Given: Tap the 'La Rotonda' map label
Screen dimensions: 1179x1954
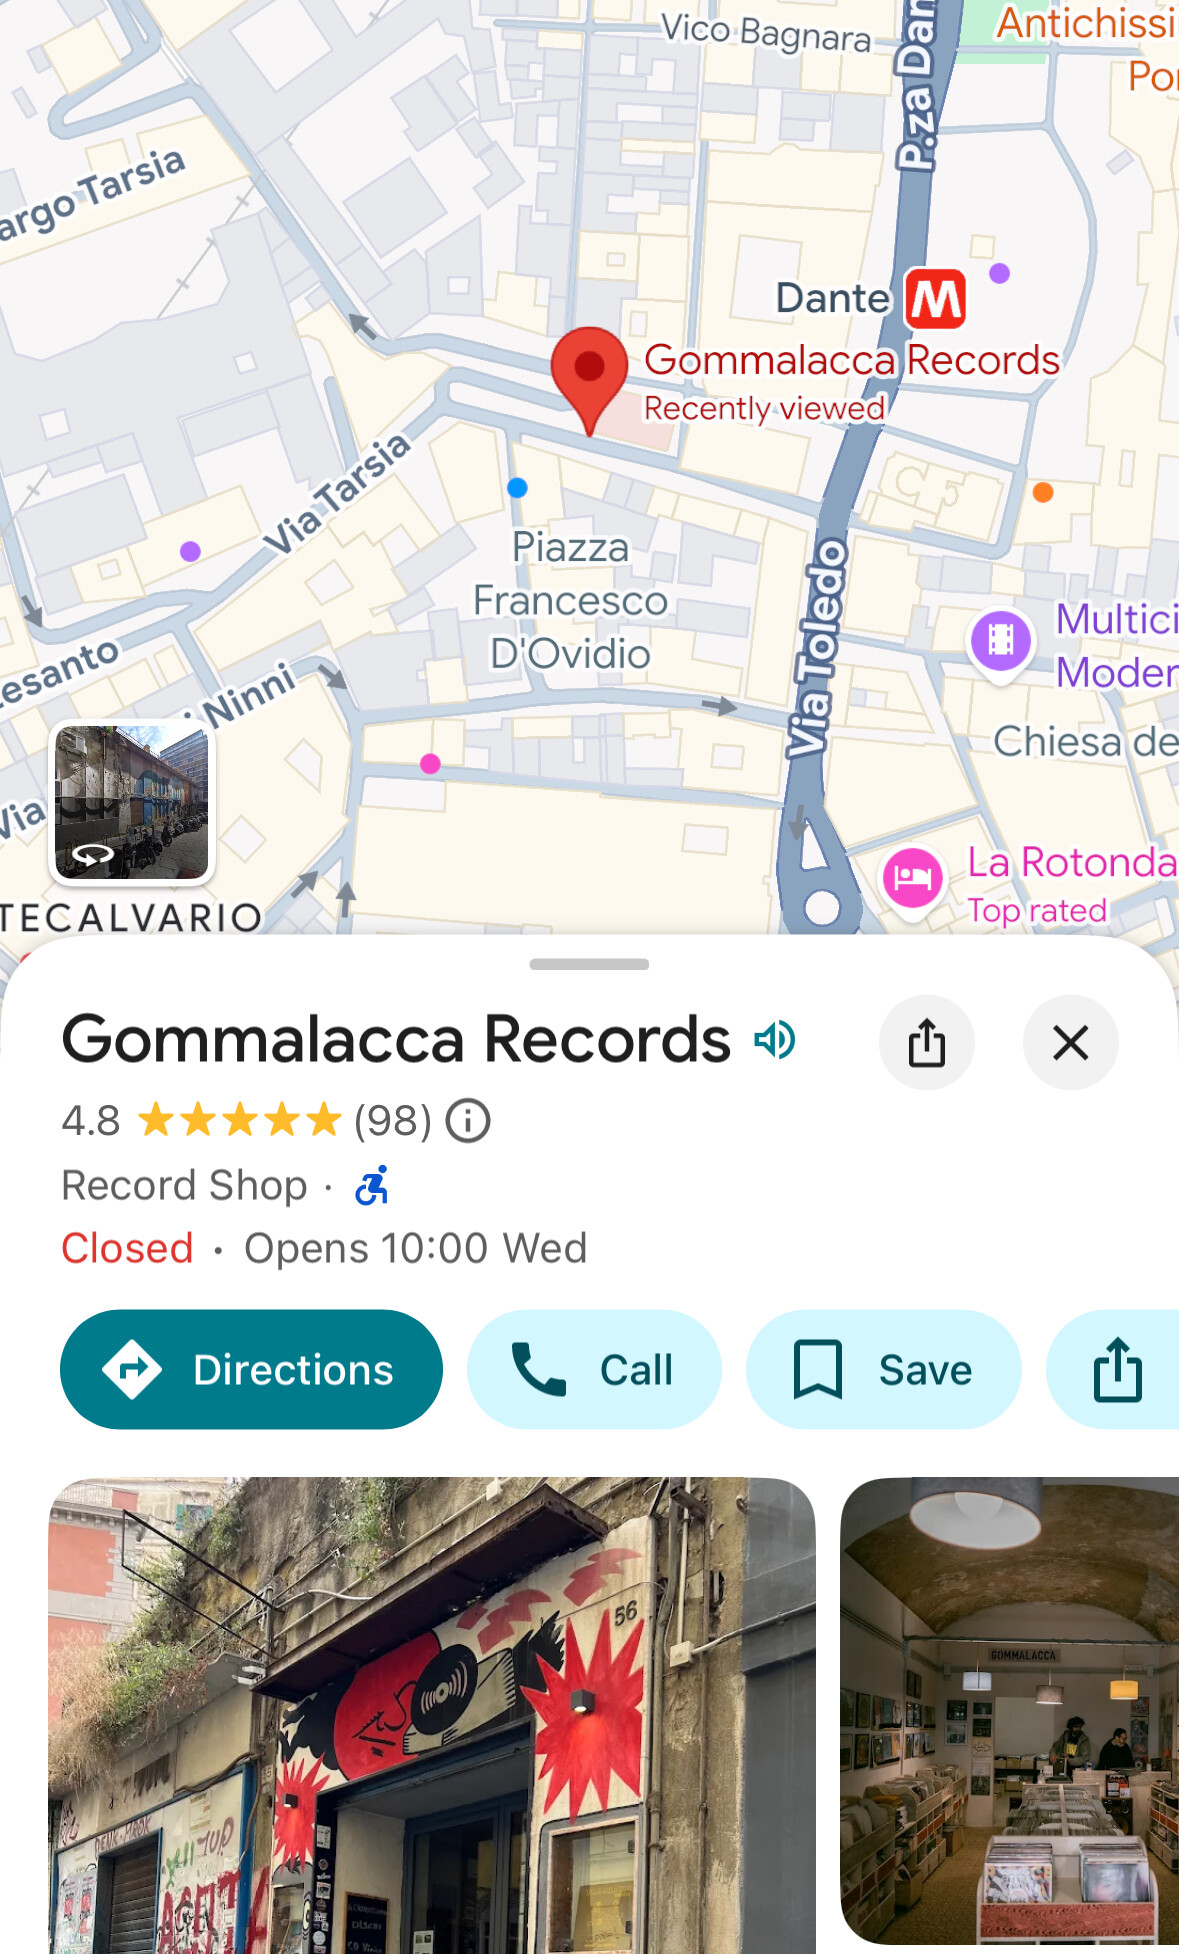Looking at the screenshot, I should 1072,862.
